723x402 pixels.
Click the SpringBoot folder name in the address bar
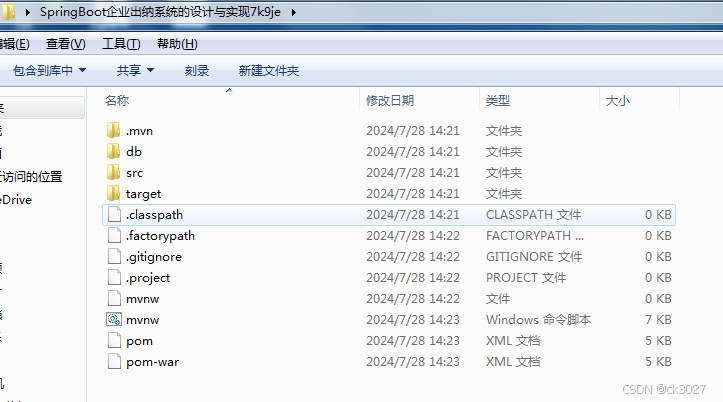point(160,12)
